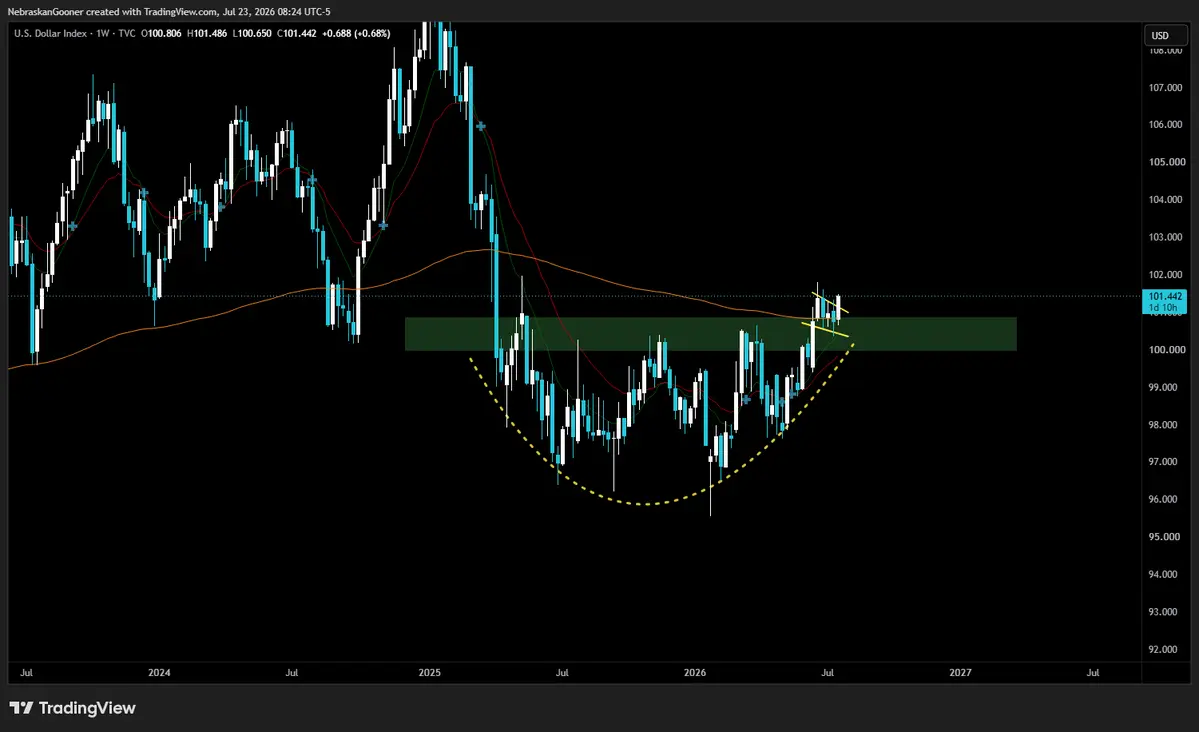The width and height of the screenshot is (1199, 732).
Task: Click the 103.000 price axis label
Action: [x=1165, y=237]
